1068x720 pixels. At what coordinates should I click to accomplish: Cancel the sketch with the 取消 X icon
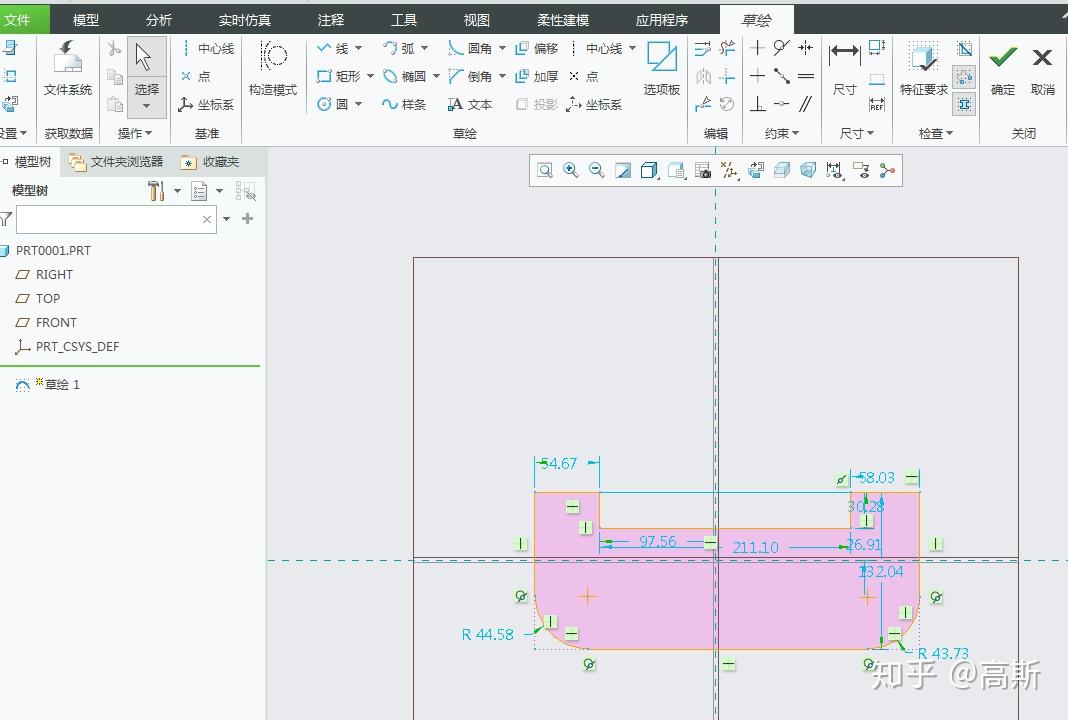1042,58
